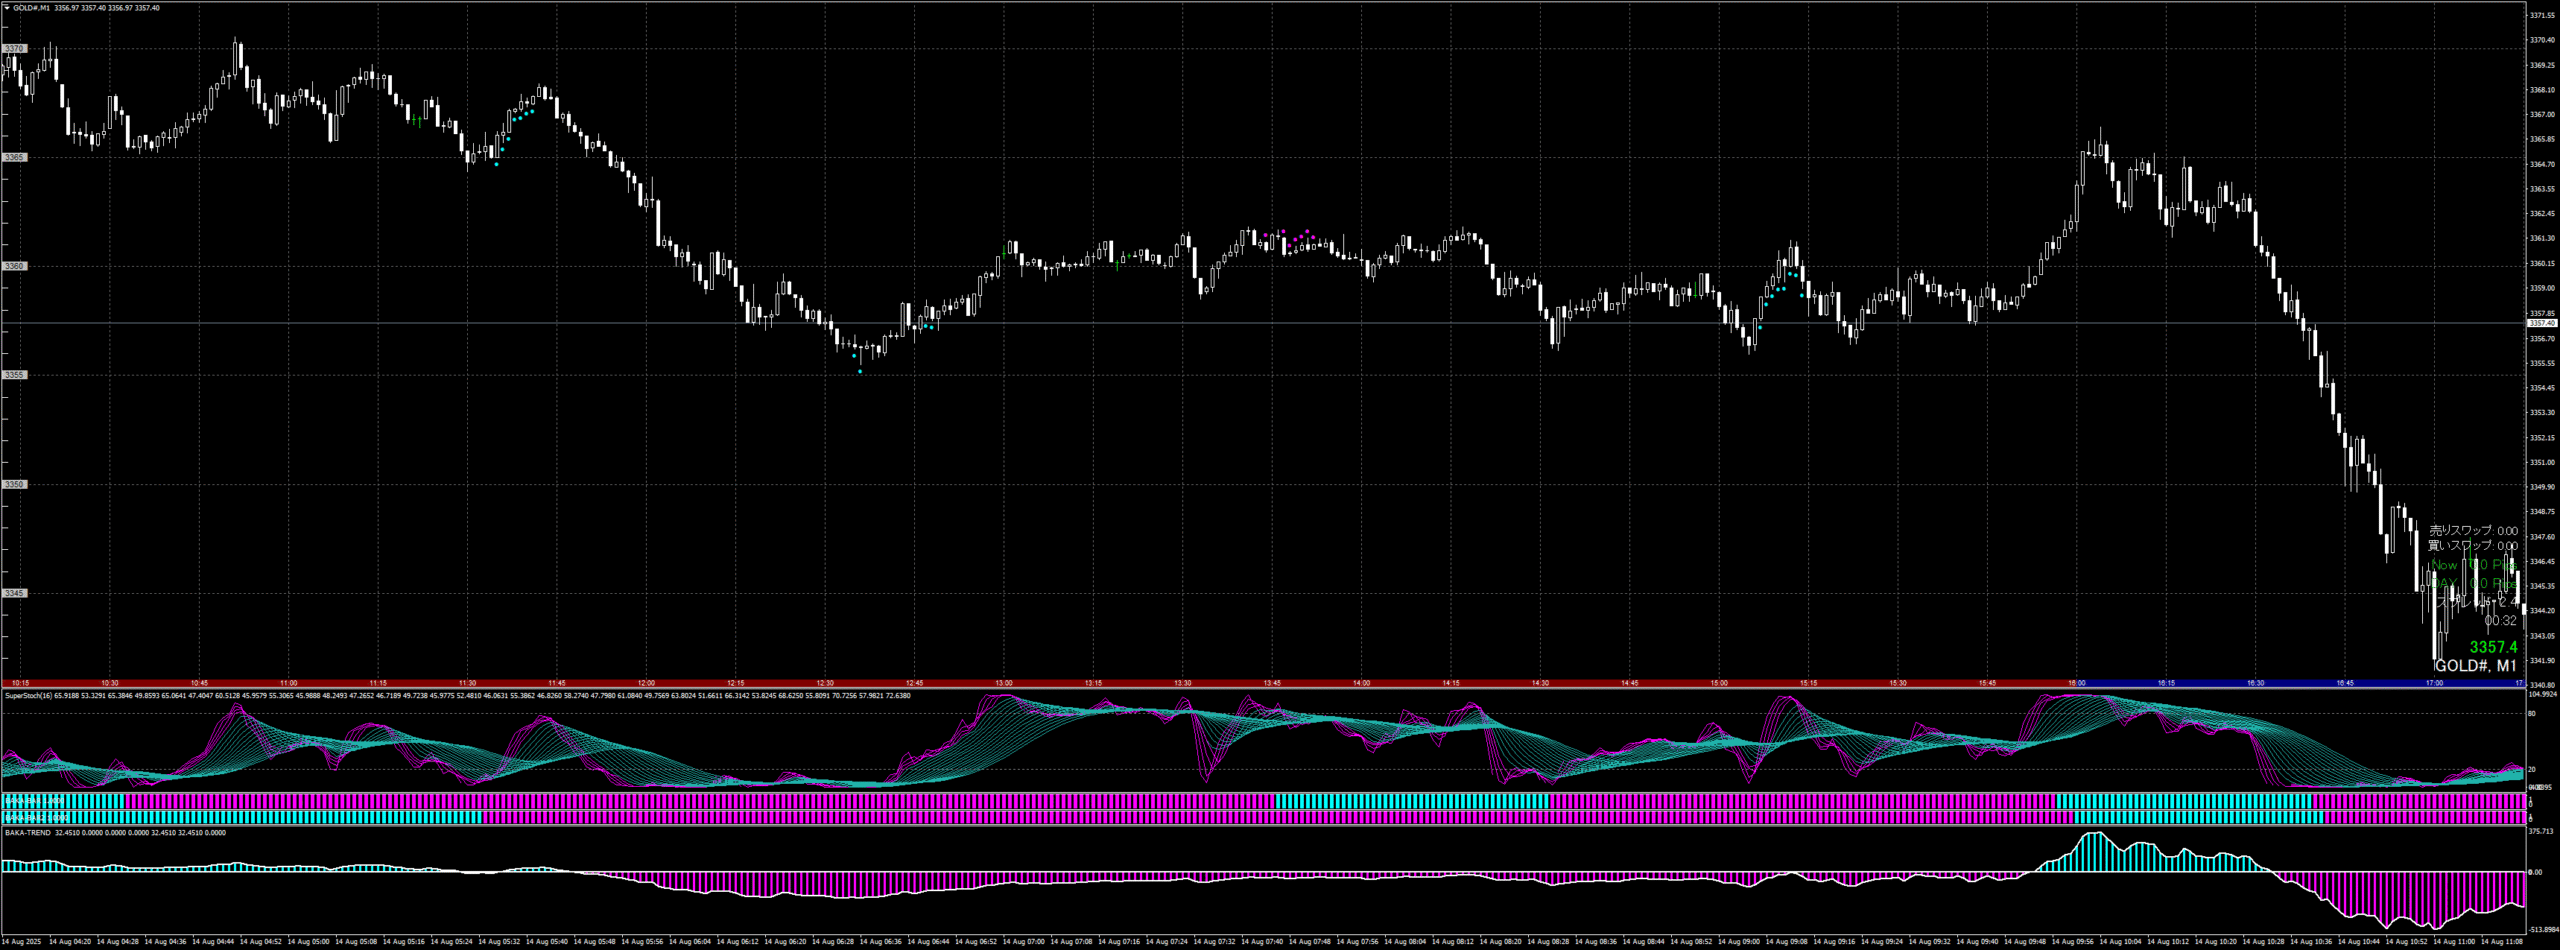Click the BAKA-TREND indicator label
Screen dimensions: 2560x950
point(27,832)
